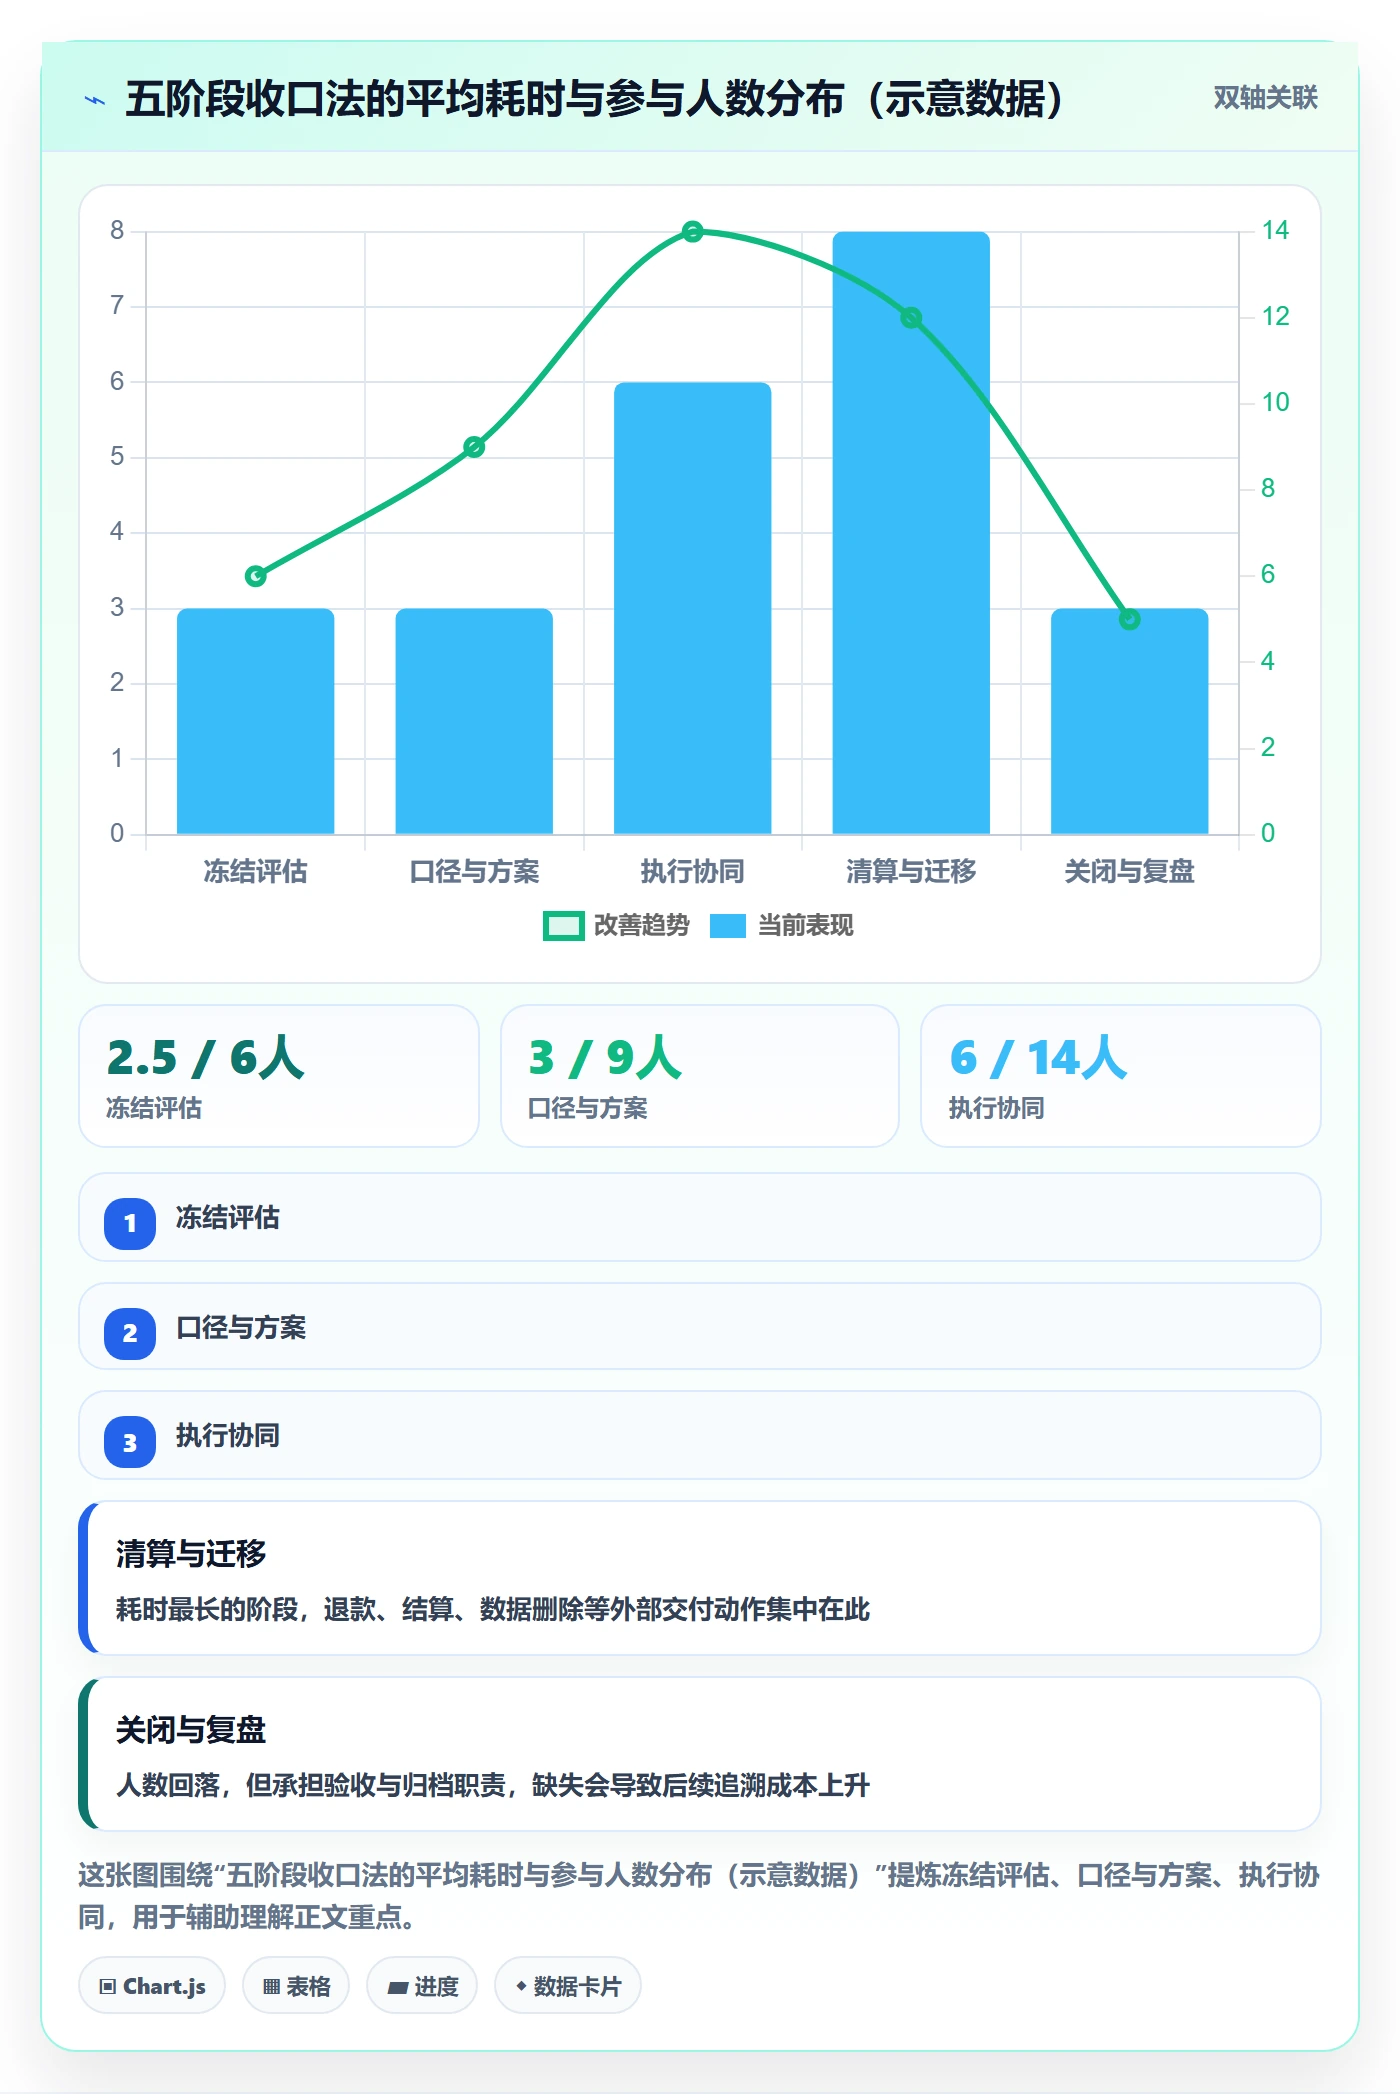Click the number 3 step badge

[x=130, y=1443]
